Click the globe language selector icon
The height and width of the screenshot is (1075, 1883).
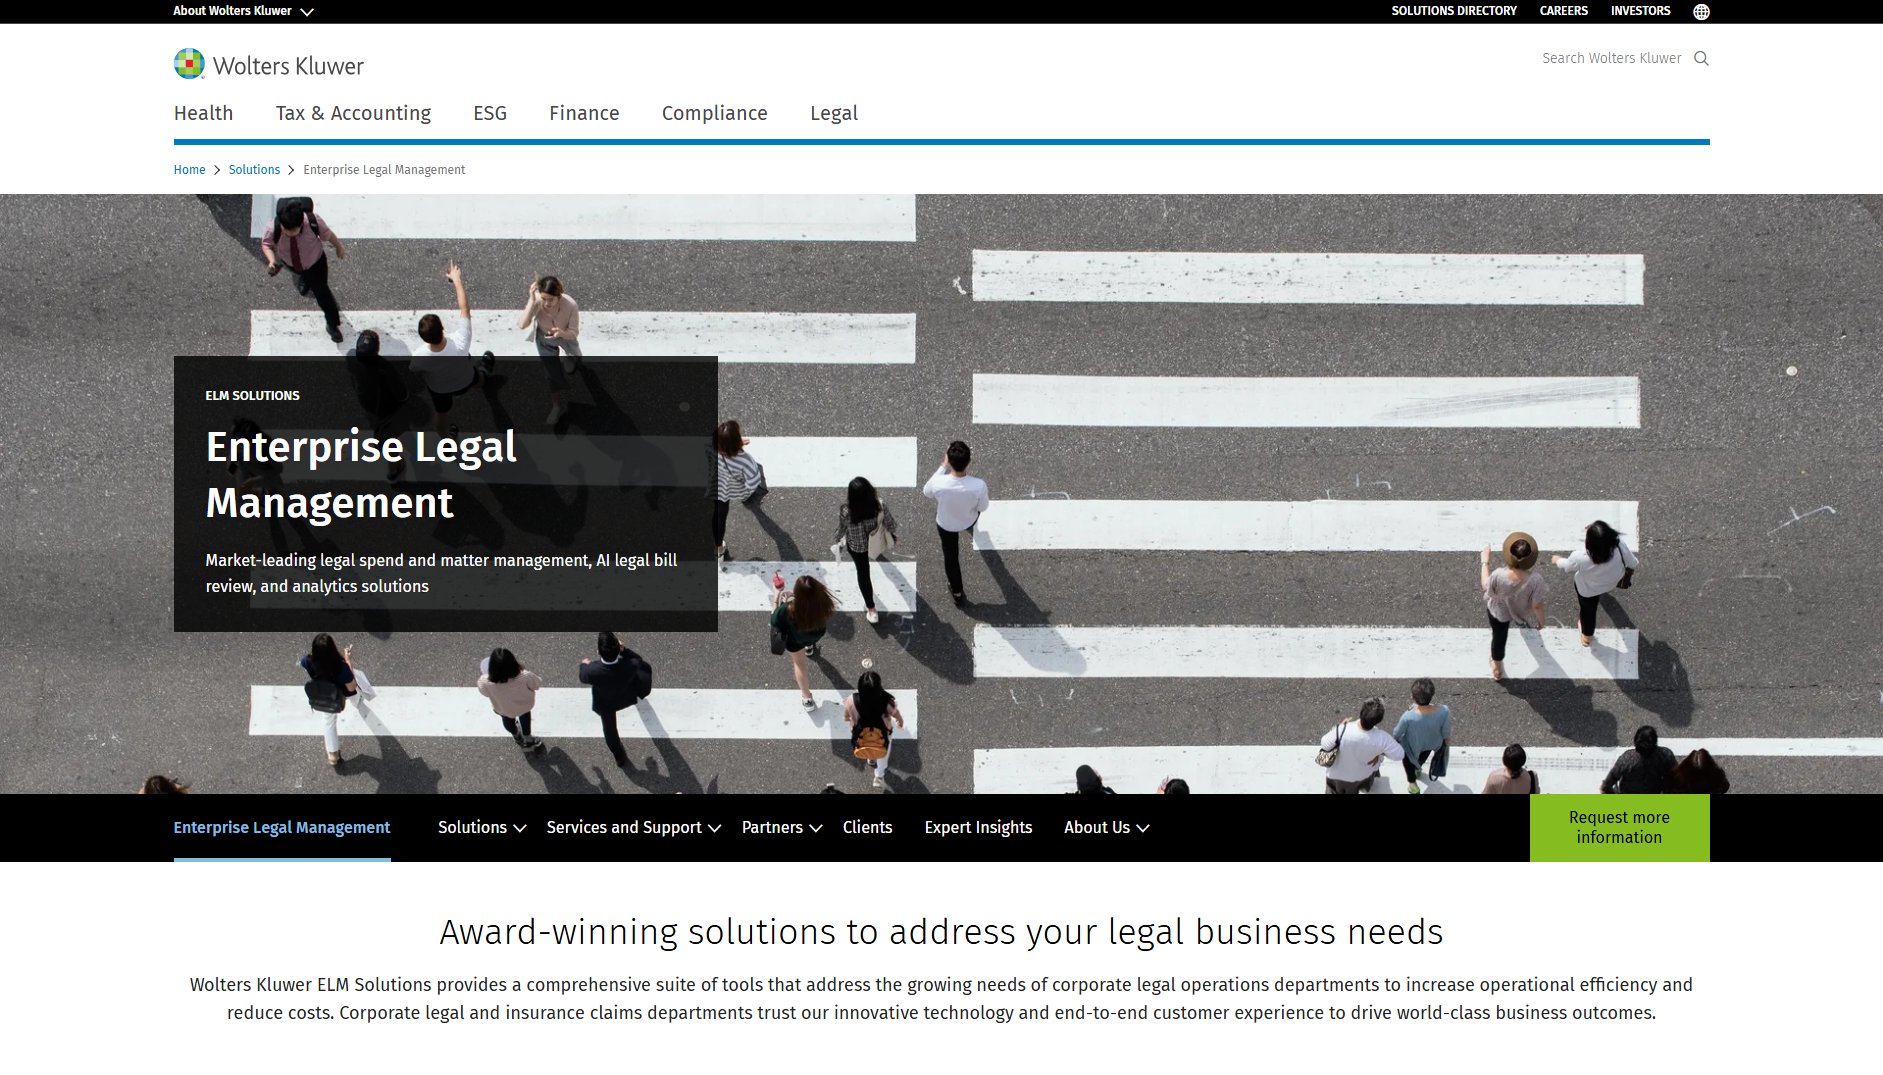[x=1701, y=11]
